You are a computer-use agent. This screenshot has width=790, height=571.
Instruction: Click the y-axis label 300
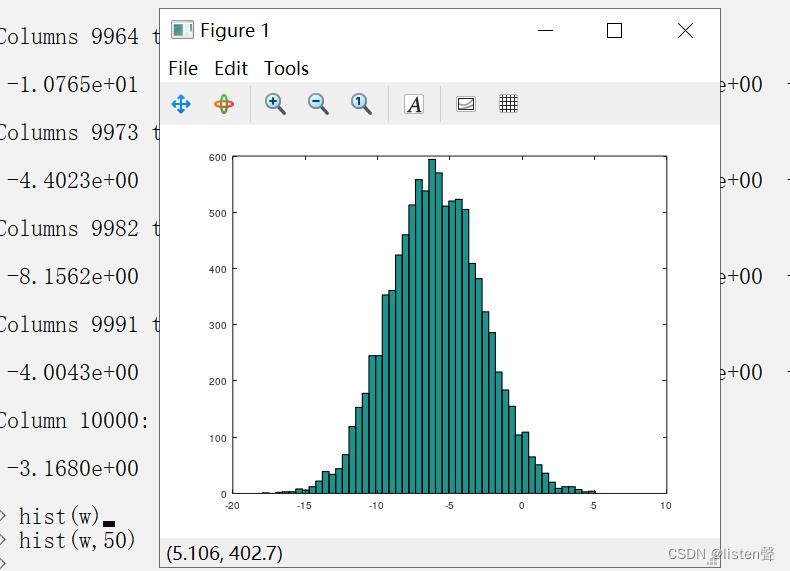click(217, 326)
